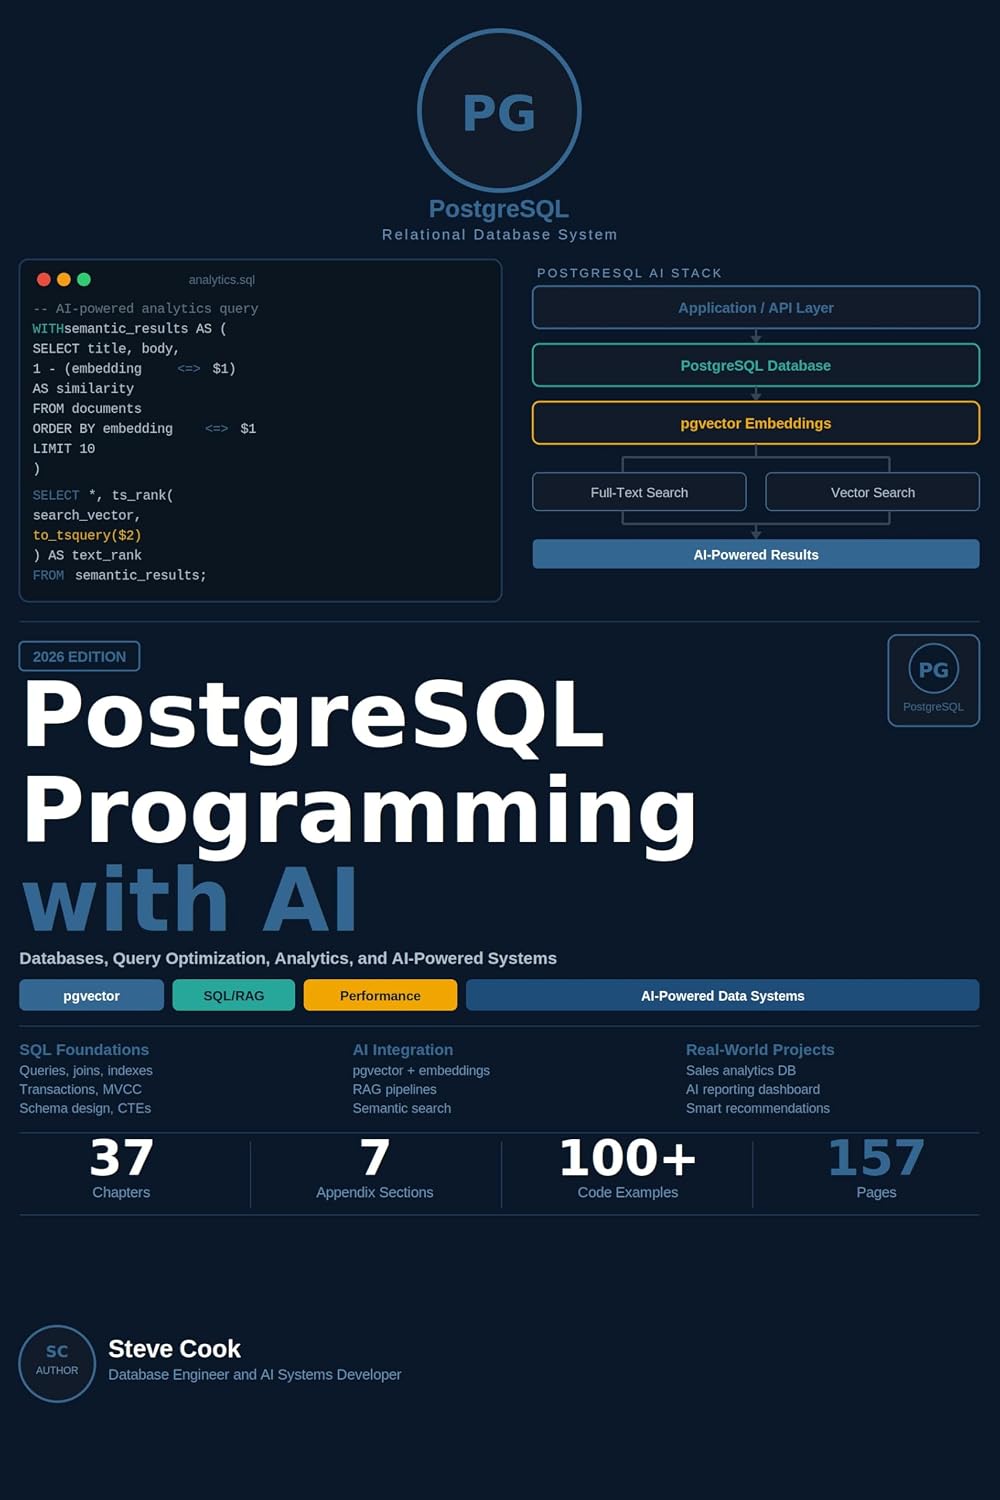Viewport: 1000px width, 1500px height.
Task: Select the SQL/RAG tag
Action: 234,995
